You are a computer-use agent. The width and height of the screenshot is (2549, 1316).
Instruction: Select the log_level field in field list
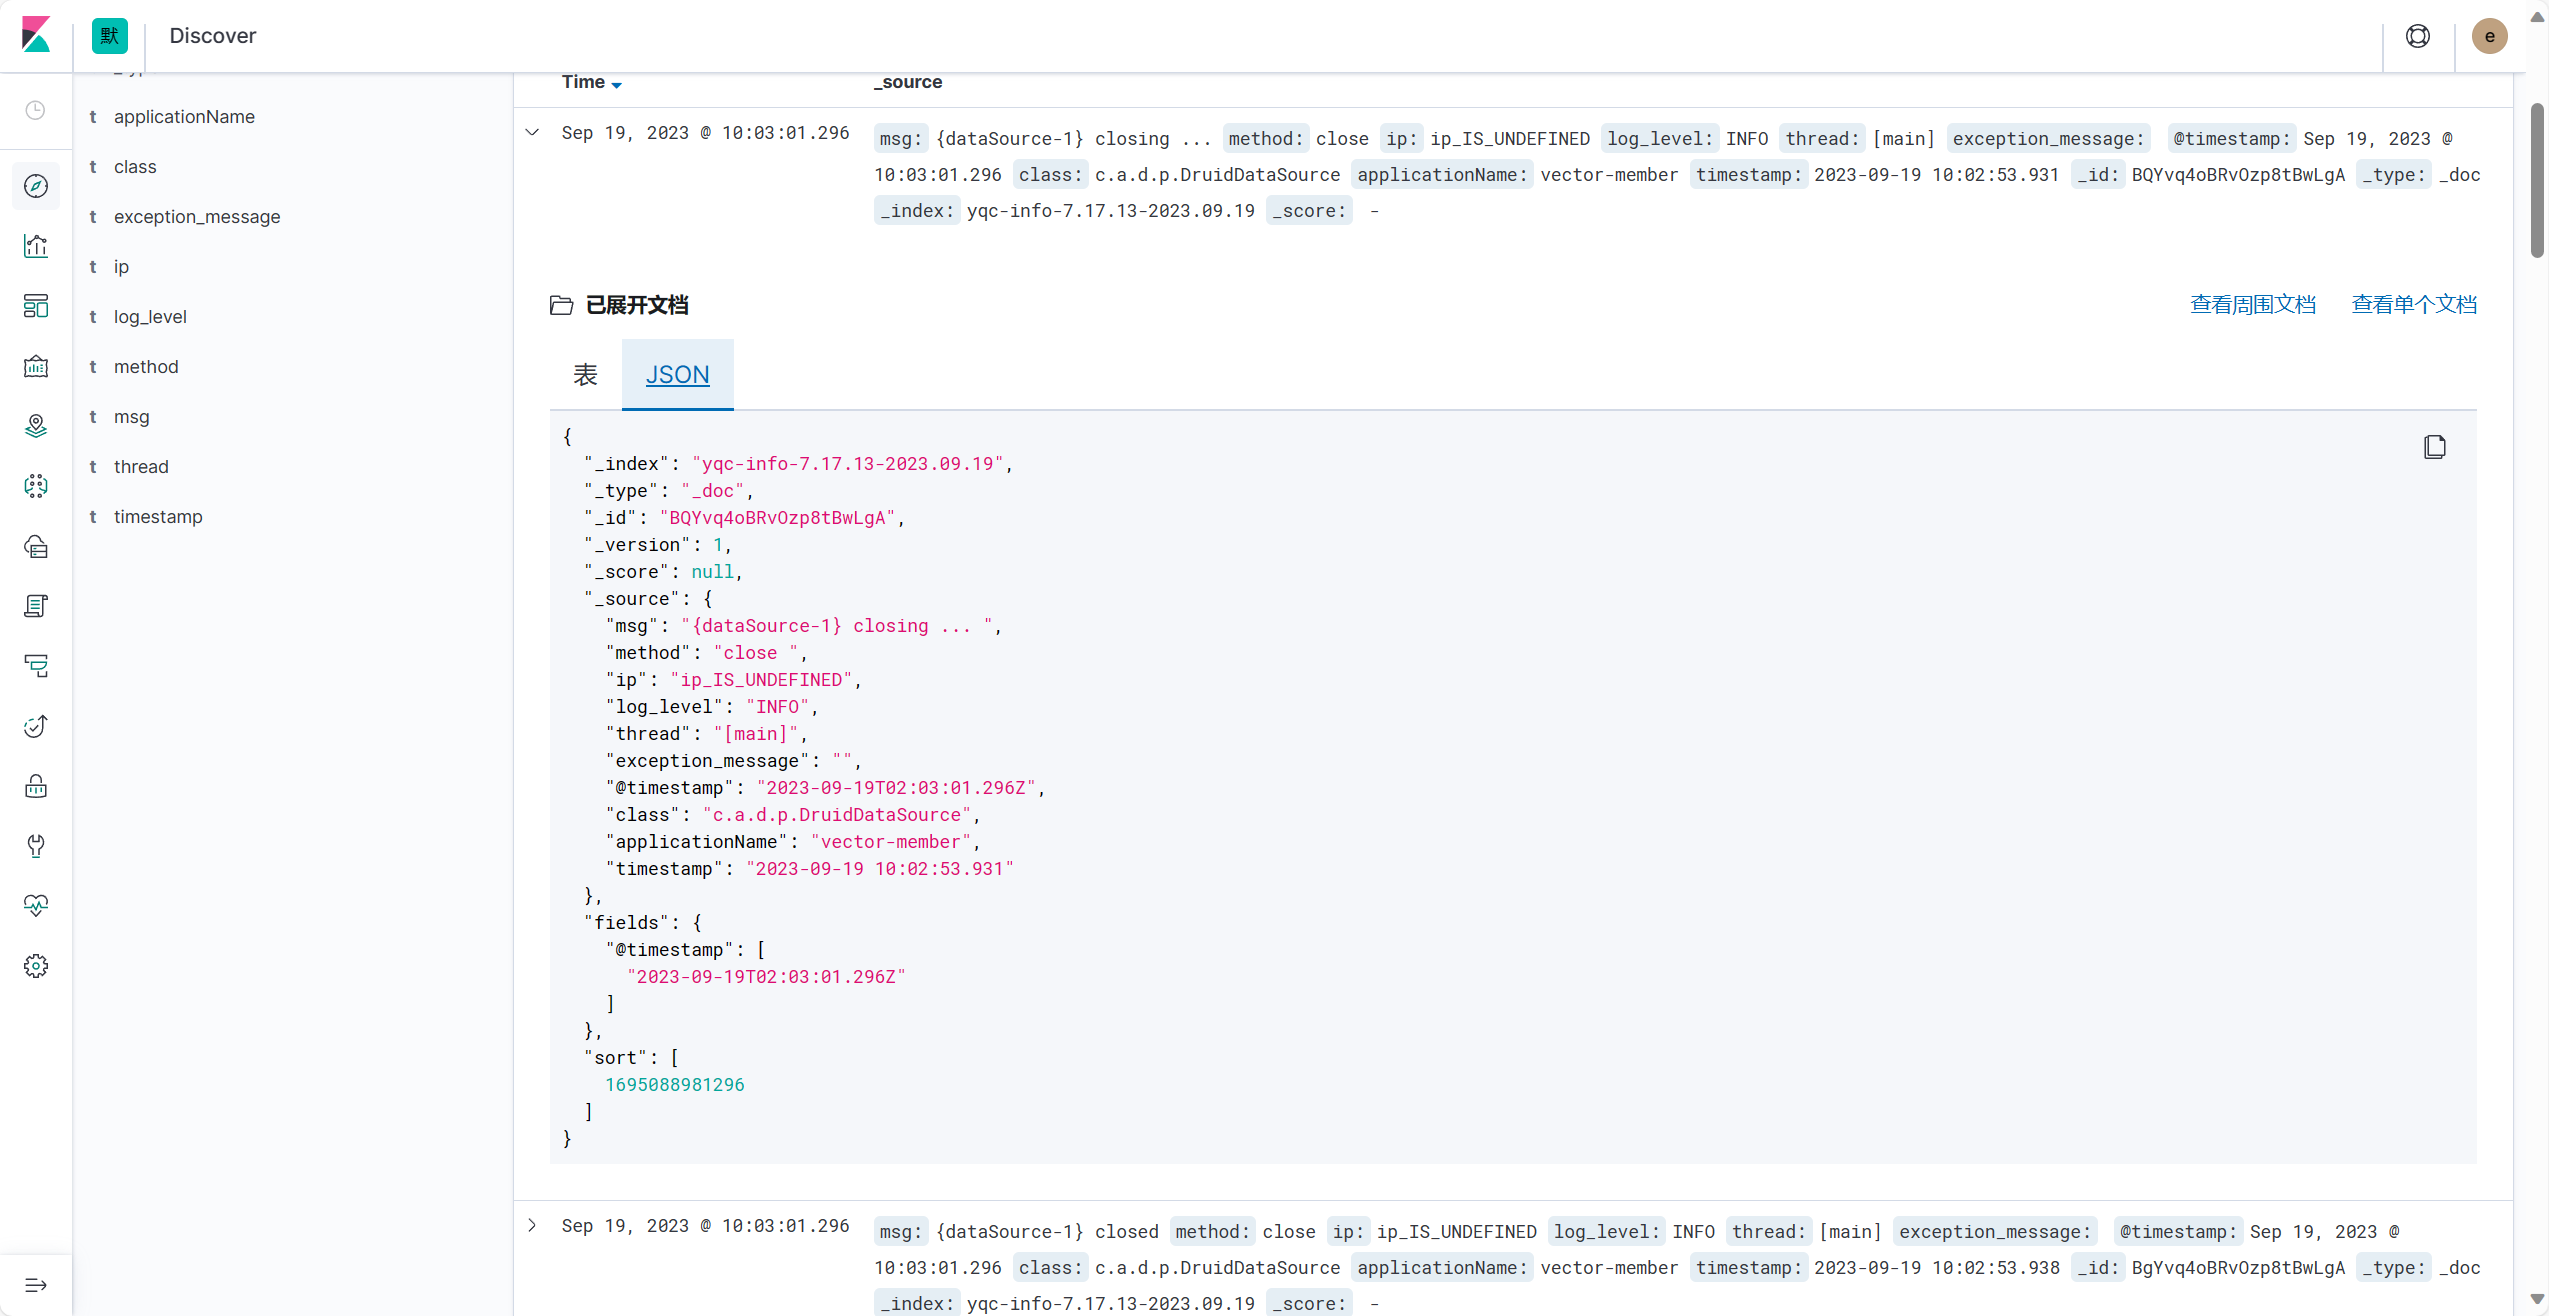[x=150, y=317]
